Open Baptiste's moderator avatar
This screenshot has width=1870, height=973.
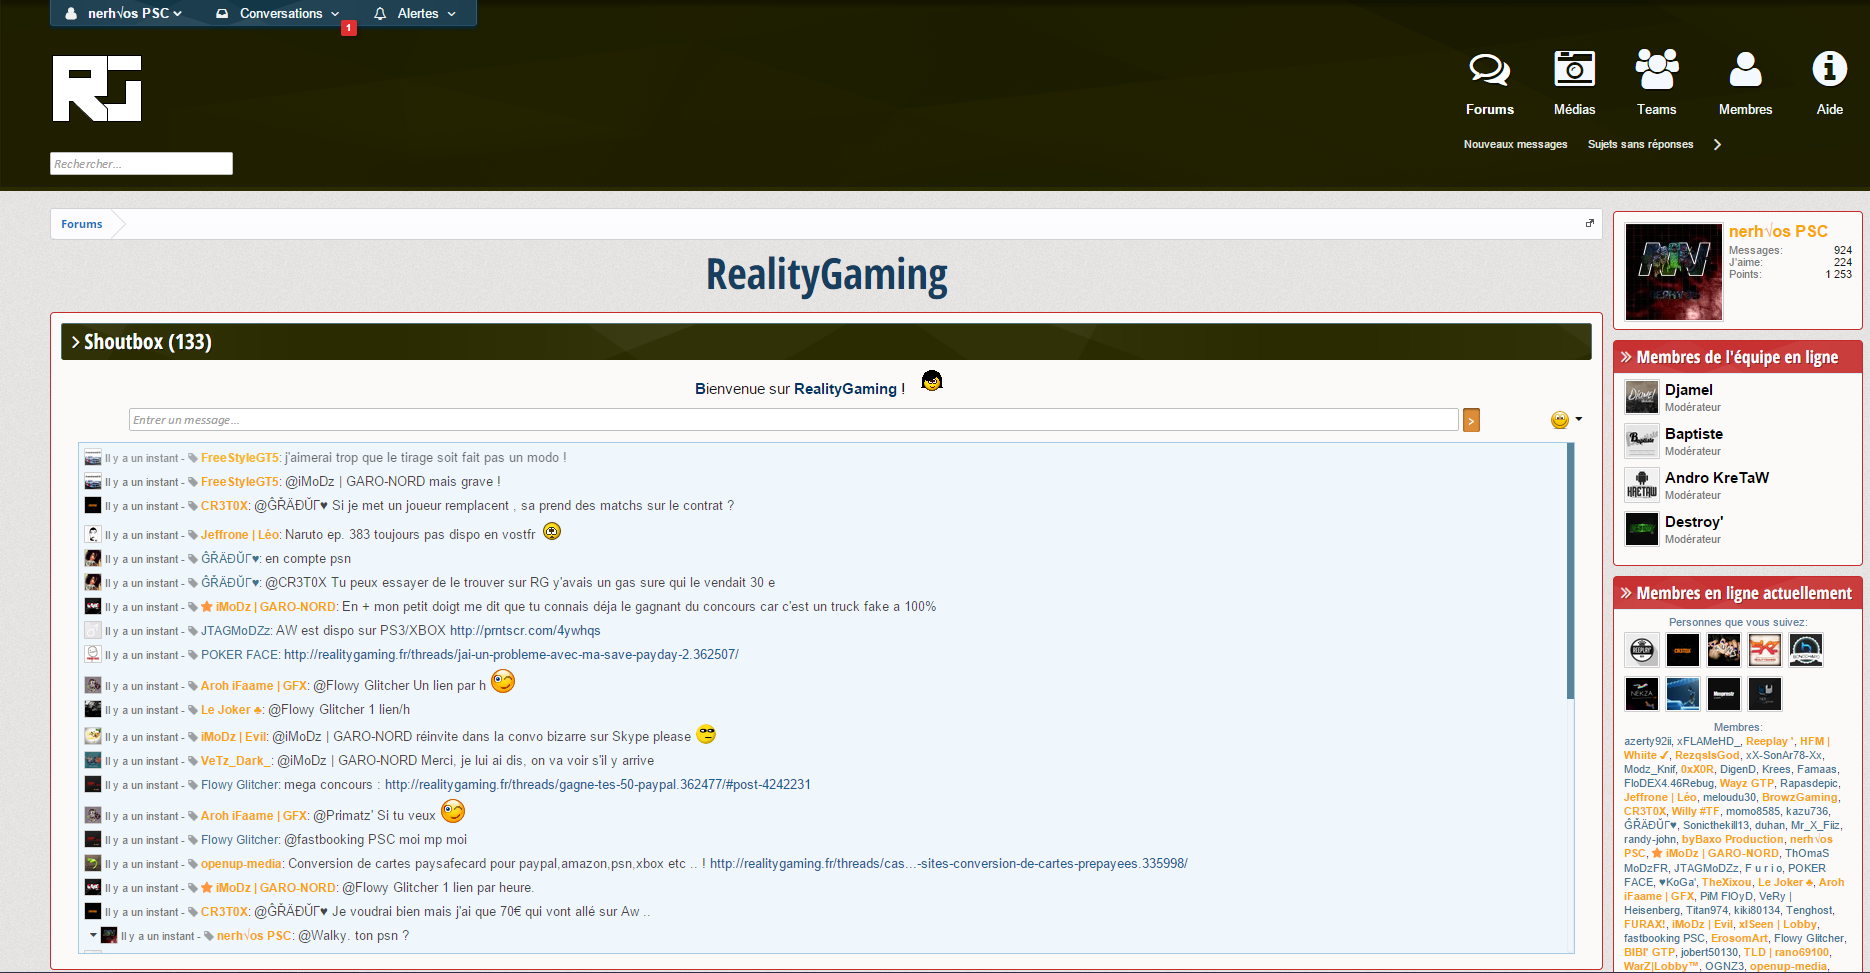click(1641, 441)
